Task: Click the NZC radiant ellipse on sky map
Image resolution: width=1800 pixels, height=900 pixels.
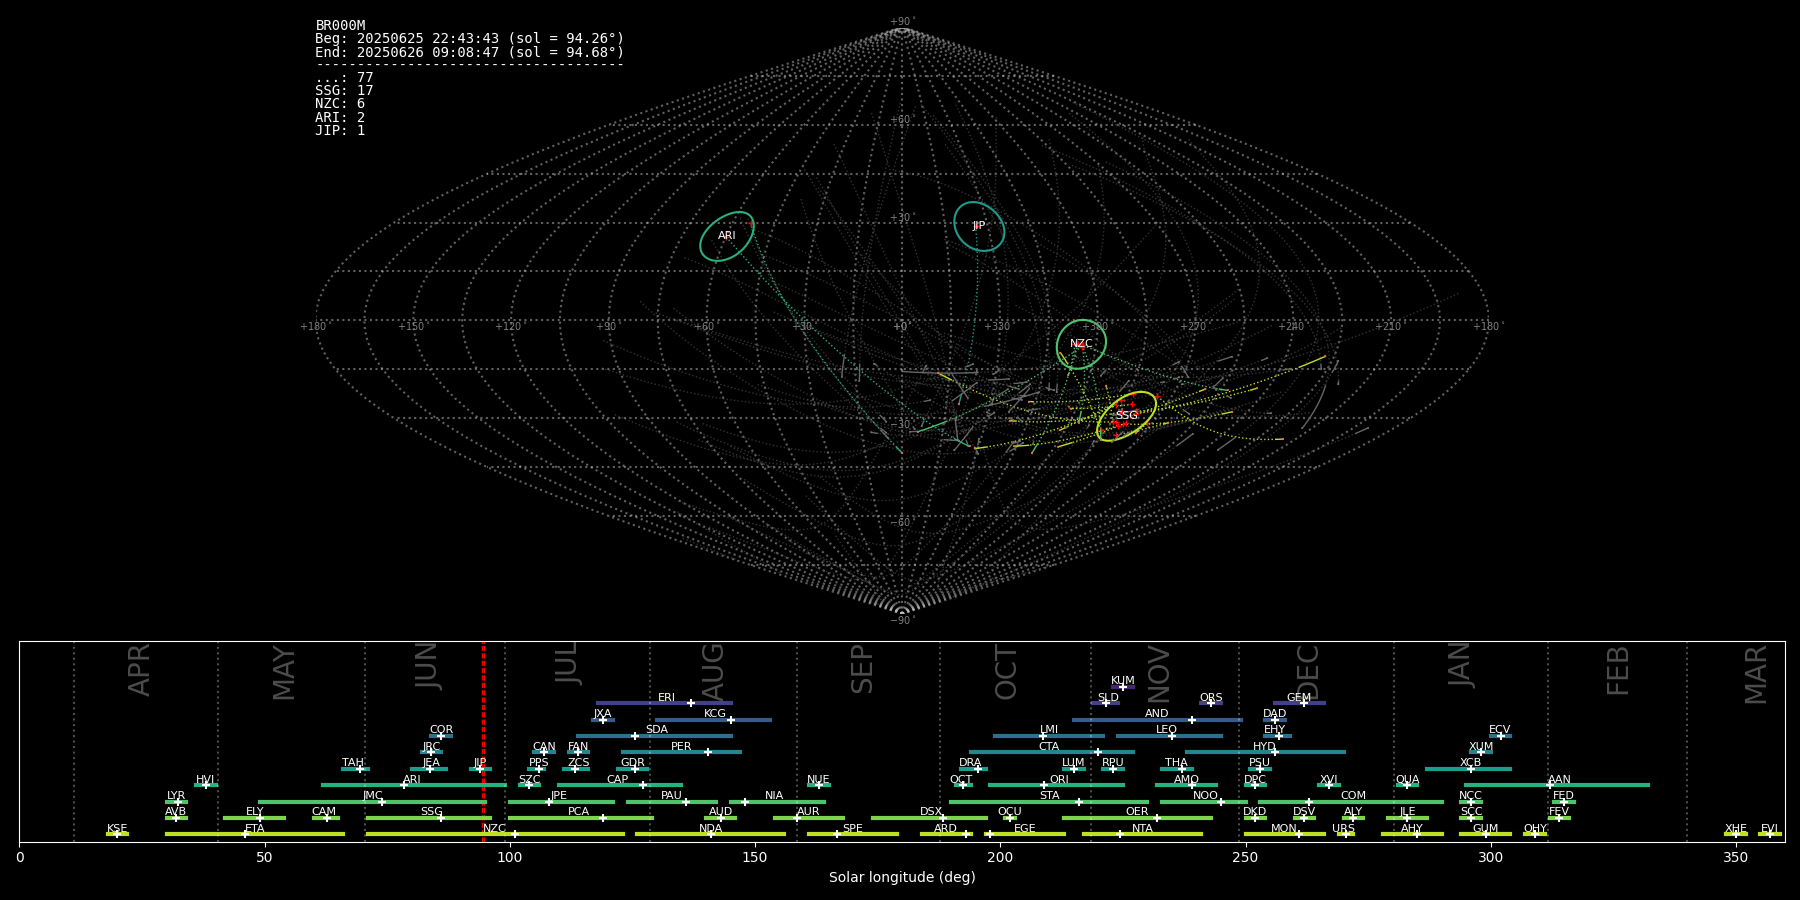Action: click(1081, 344)
